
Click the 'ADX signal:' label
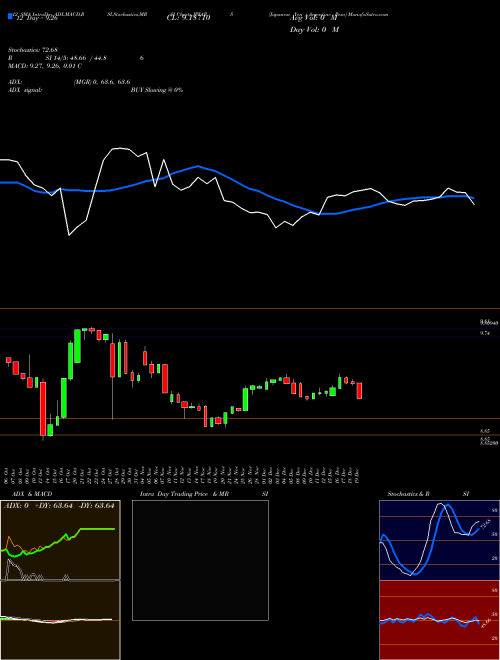tap(25, 90)
